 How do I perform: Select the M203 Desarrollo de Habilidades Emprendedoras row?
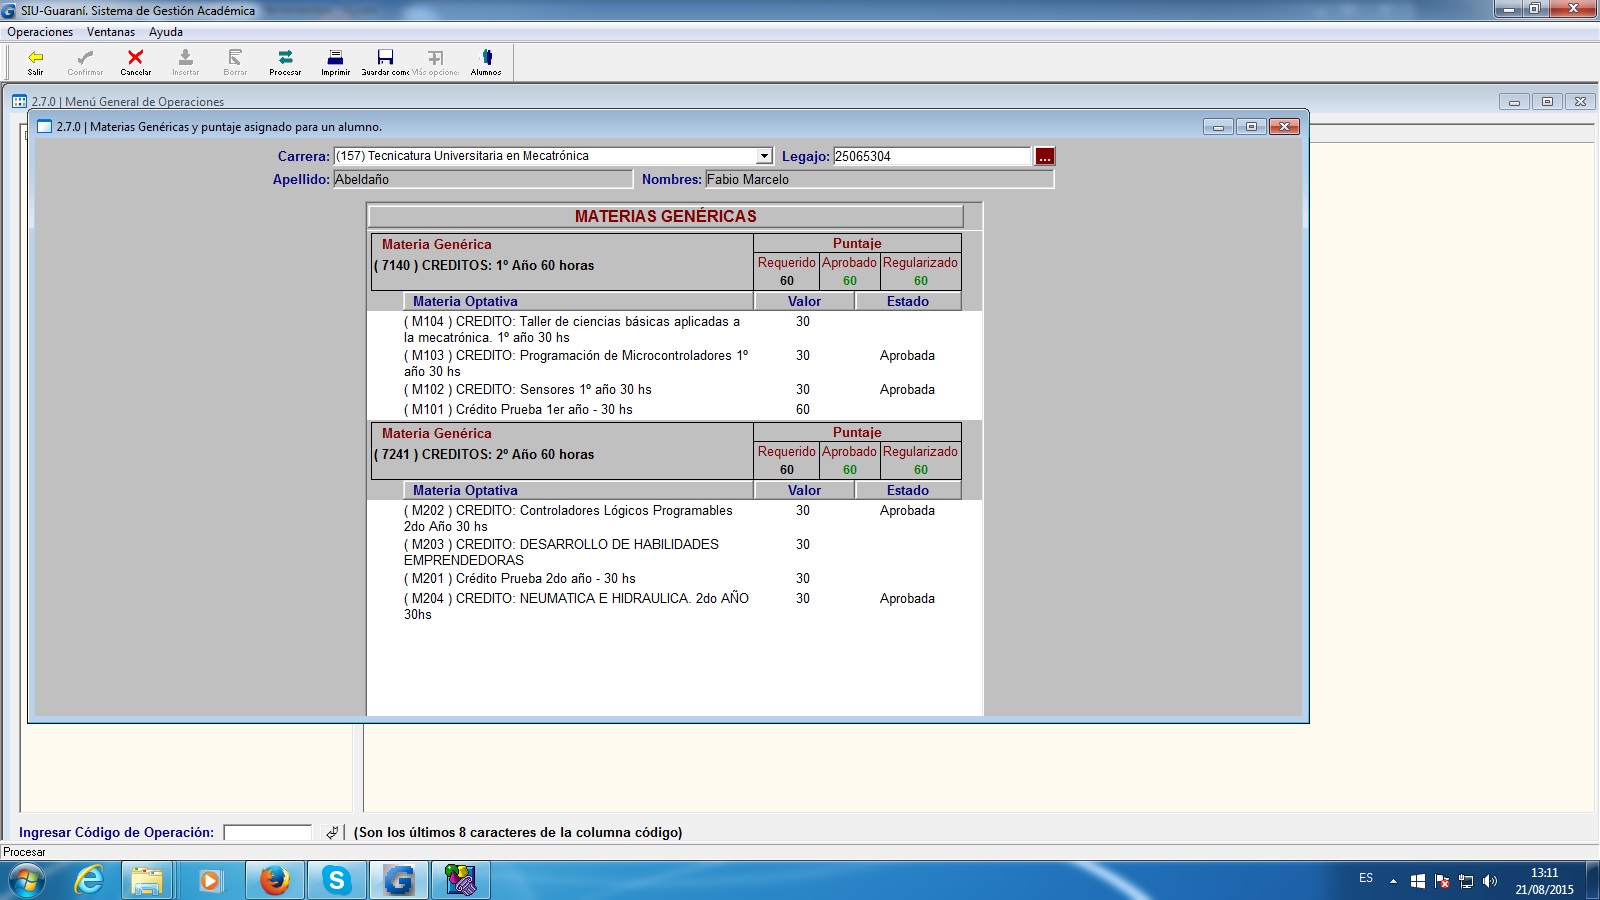[x=674, y=552]
